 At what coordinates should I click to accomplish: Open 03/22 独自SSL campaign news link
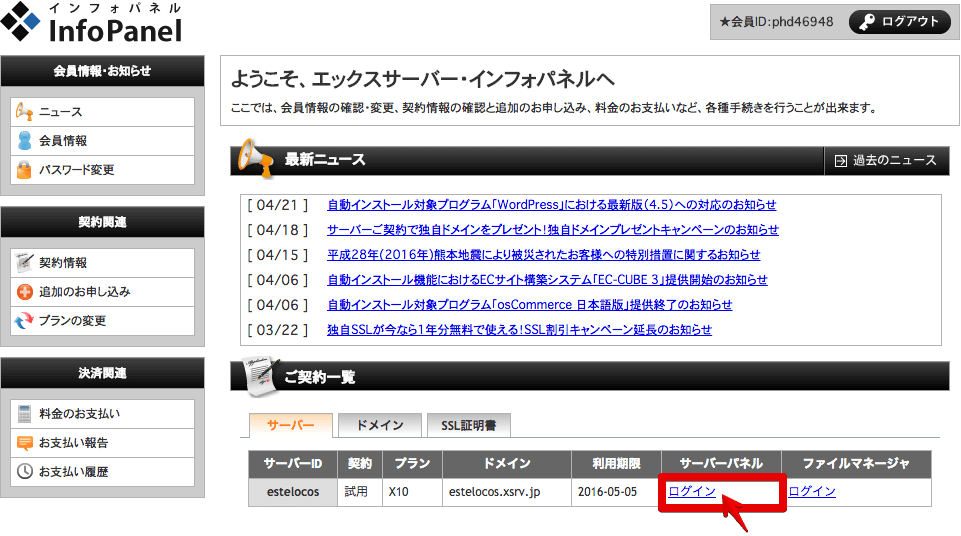point(519,330)
